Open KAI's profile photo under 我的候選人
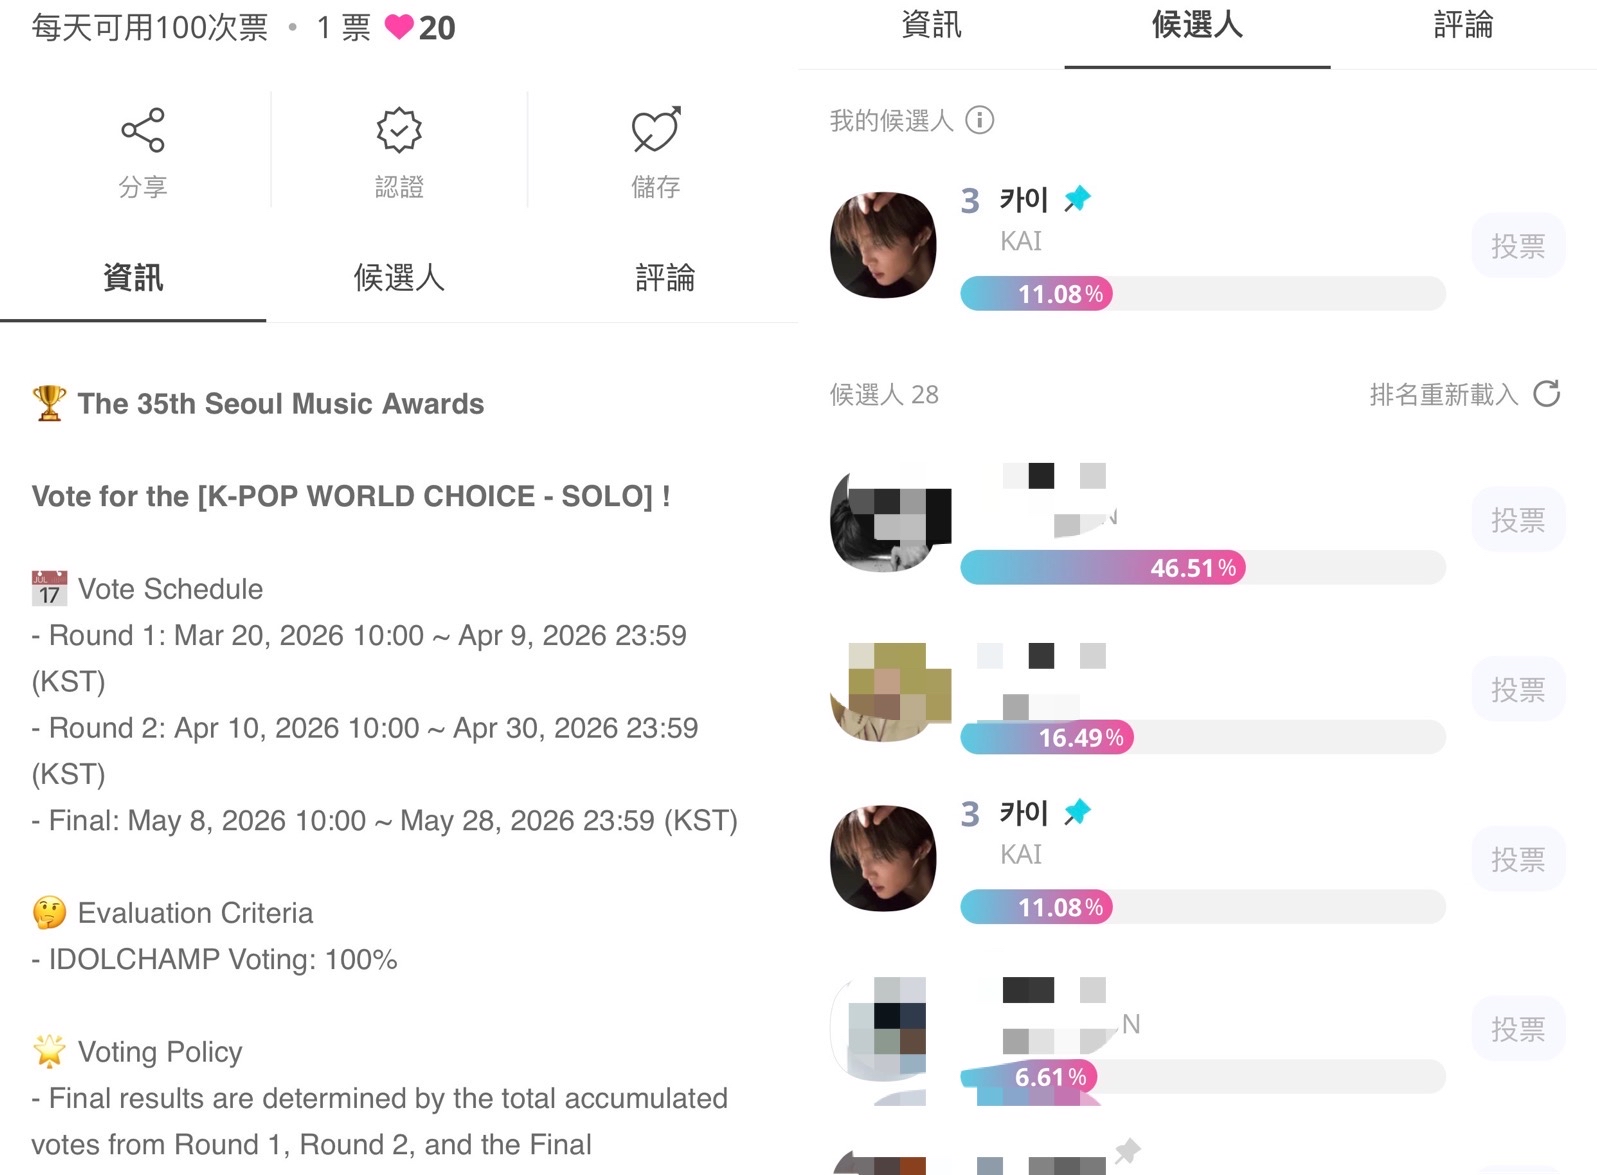 [883, 245]
